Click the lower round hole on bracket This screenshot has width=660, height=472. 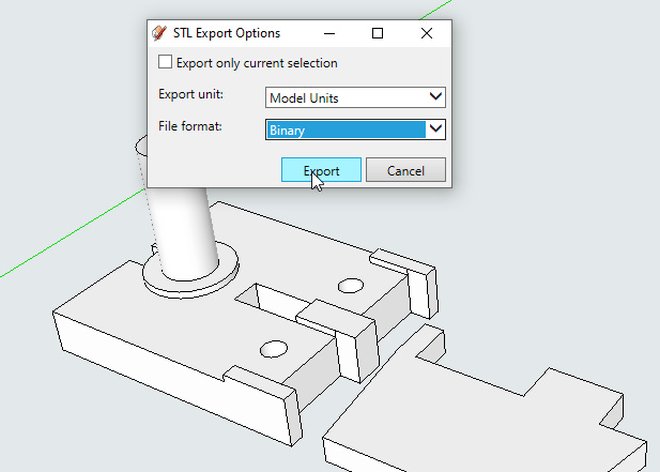(x=272, y=348)
